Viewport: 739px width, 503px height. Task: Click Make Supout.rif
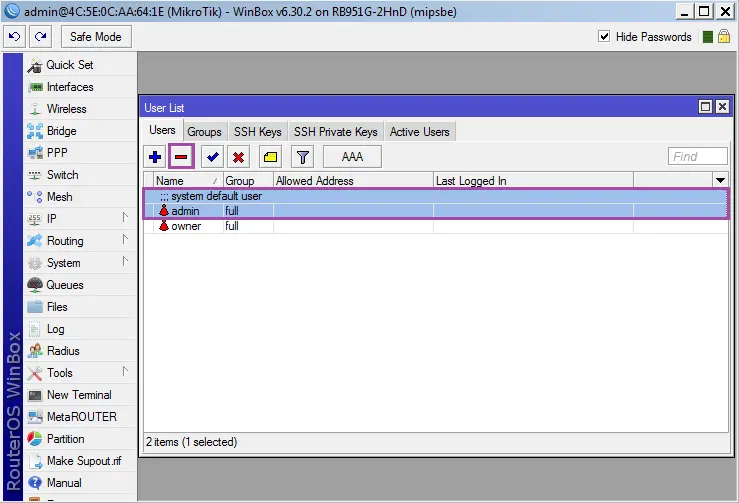(x=80, y=461)
